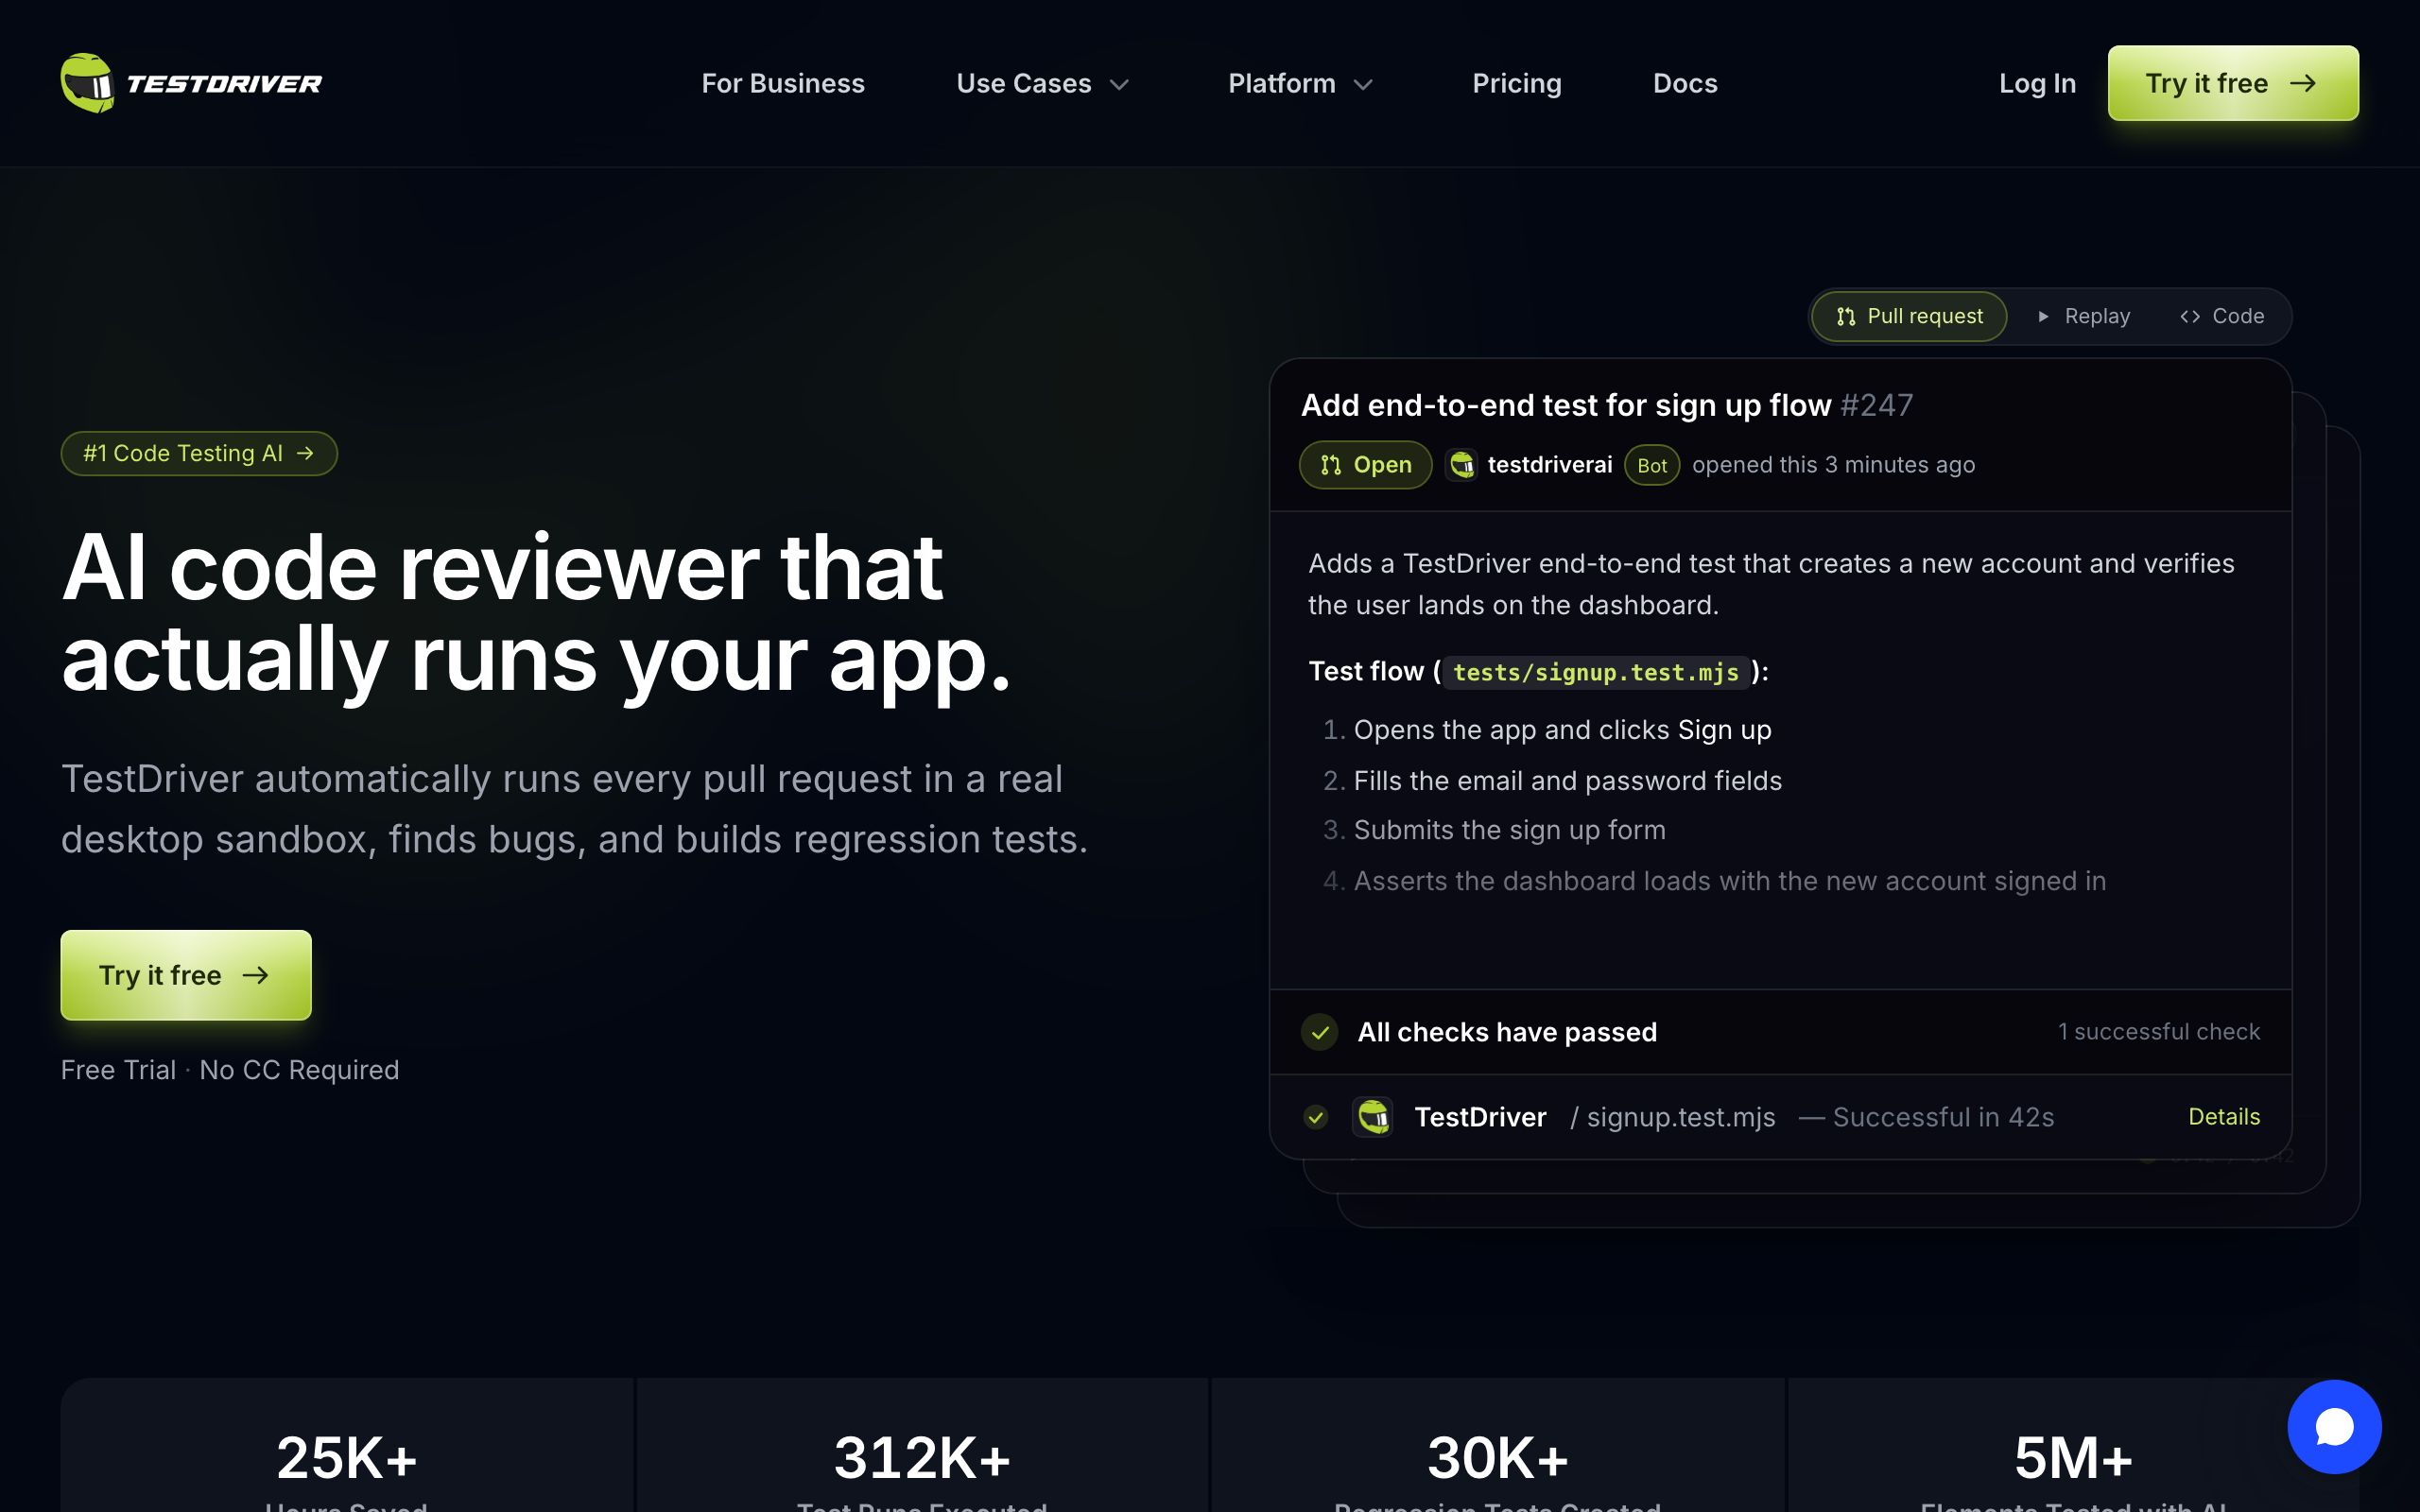Click the testdriverai username
2420x1512 pixels.
click(x=1550, y=465)
